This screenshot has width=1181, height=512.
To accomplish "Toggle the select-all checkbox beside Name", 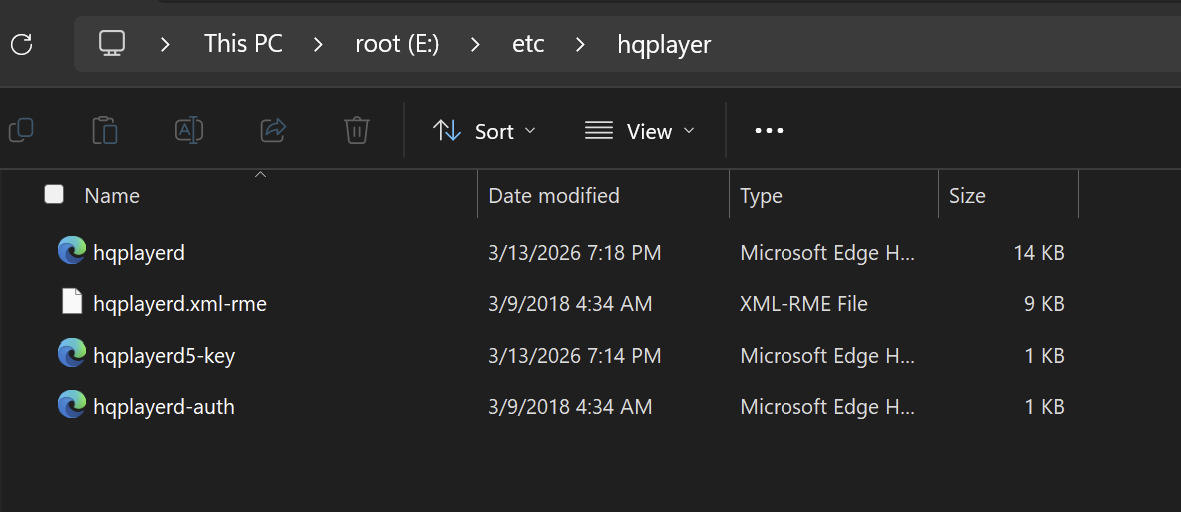I will coord(54,194).
